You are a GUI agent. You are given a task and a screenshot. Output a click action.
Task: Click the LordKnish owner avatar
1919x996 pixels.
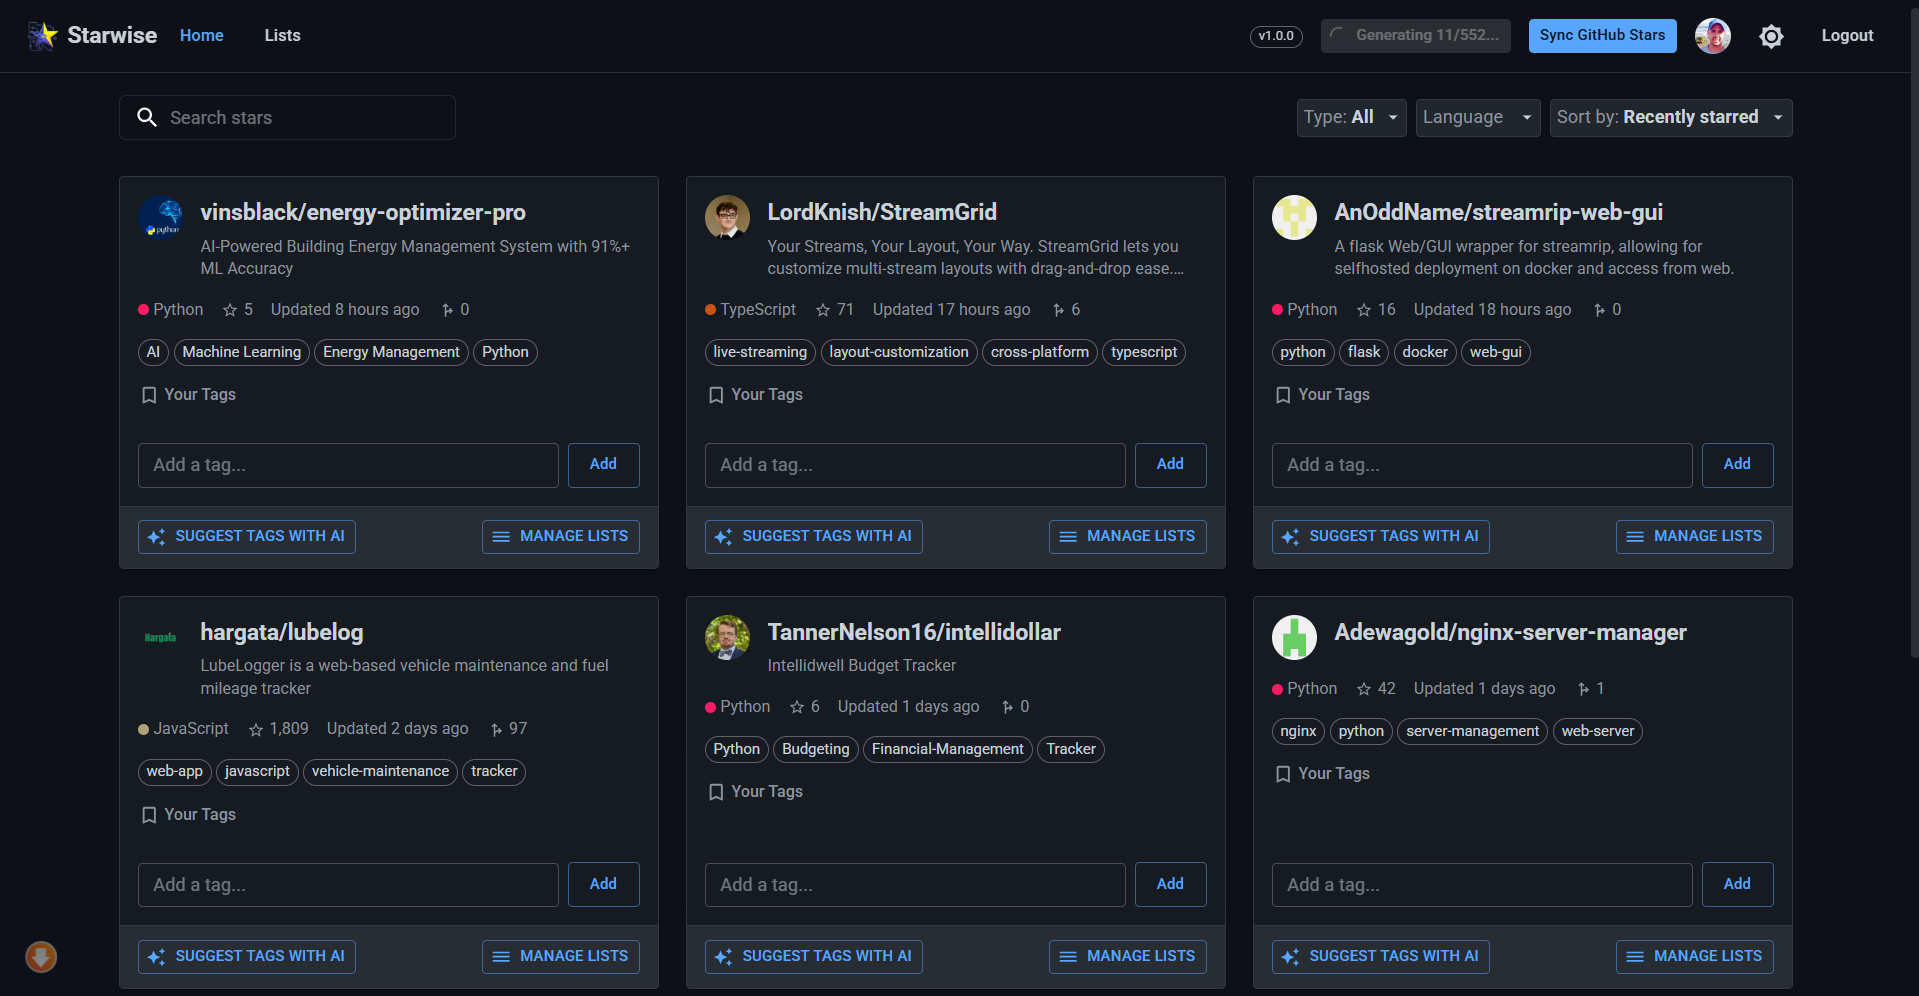click(727, 217)
